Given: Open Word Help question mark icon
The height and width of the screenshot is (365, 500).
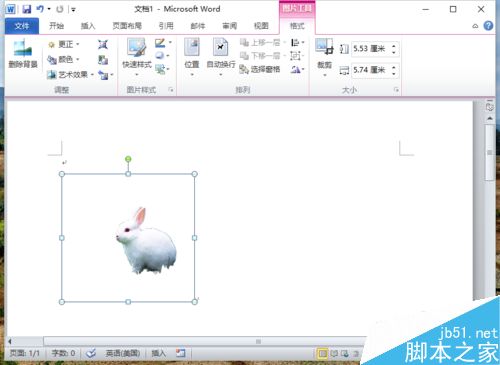Looking at the screenshot, I should [488, 26].
